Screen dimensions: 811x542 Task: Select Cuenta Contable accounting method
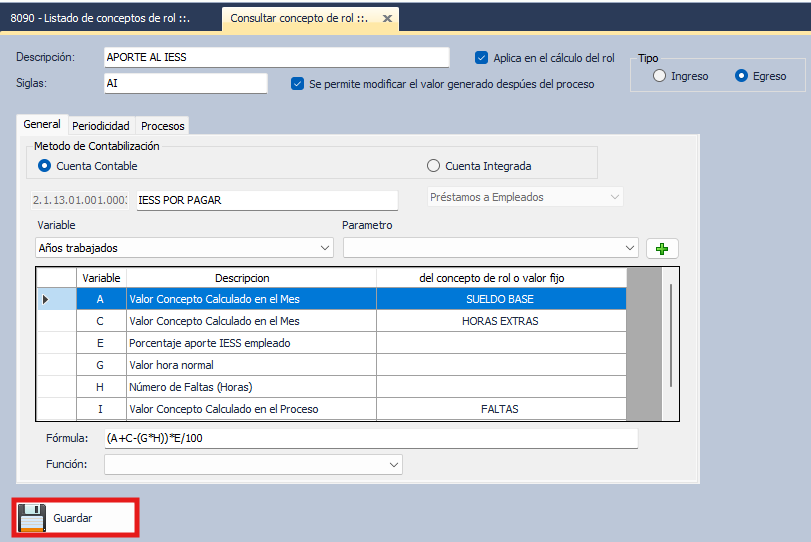44,166
